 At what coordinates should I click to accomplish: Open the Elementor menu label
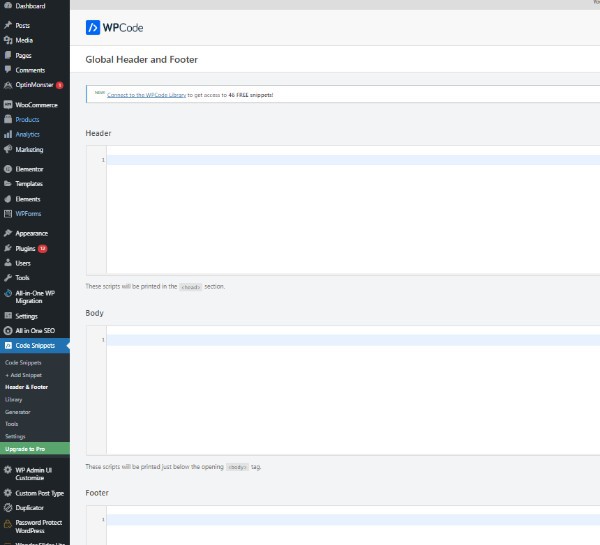[x=29, y=169]
